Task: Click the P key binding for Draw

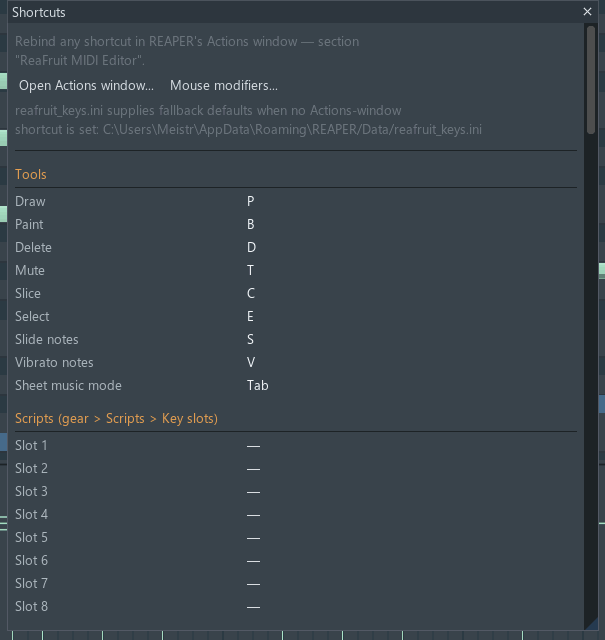Action: [251, 202]
